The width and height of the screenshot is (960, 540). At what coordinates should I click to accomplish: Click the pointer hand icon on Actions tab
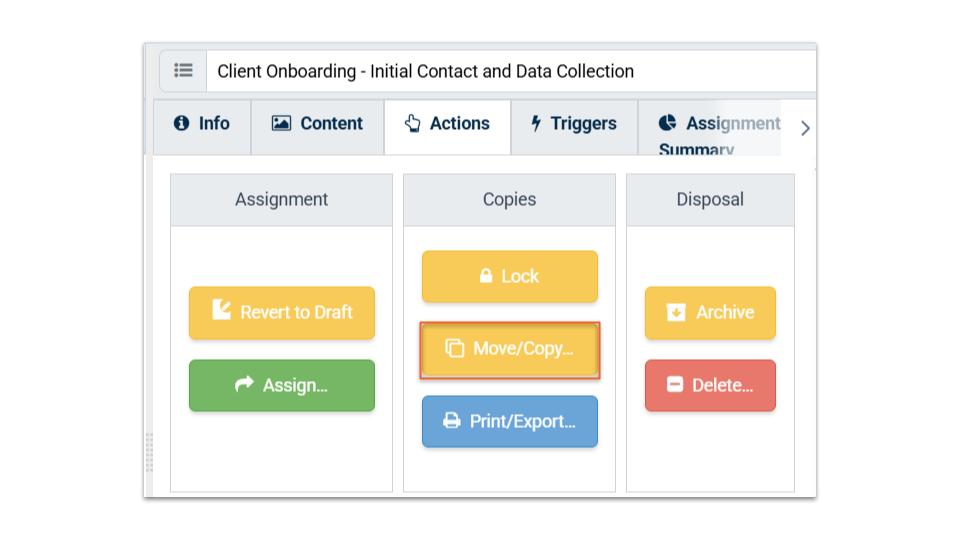[x=412, y=123]
